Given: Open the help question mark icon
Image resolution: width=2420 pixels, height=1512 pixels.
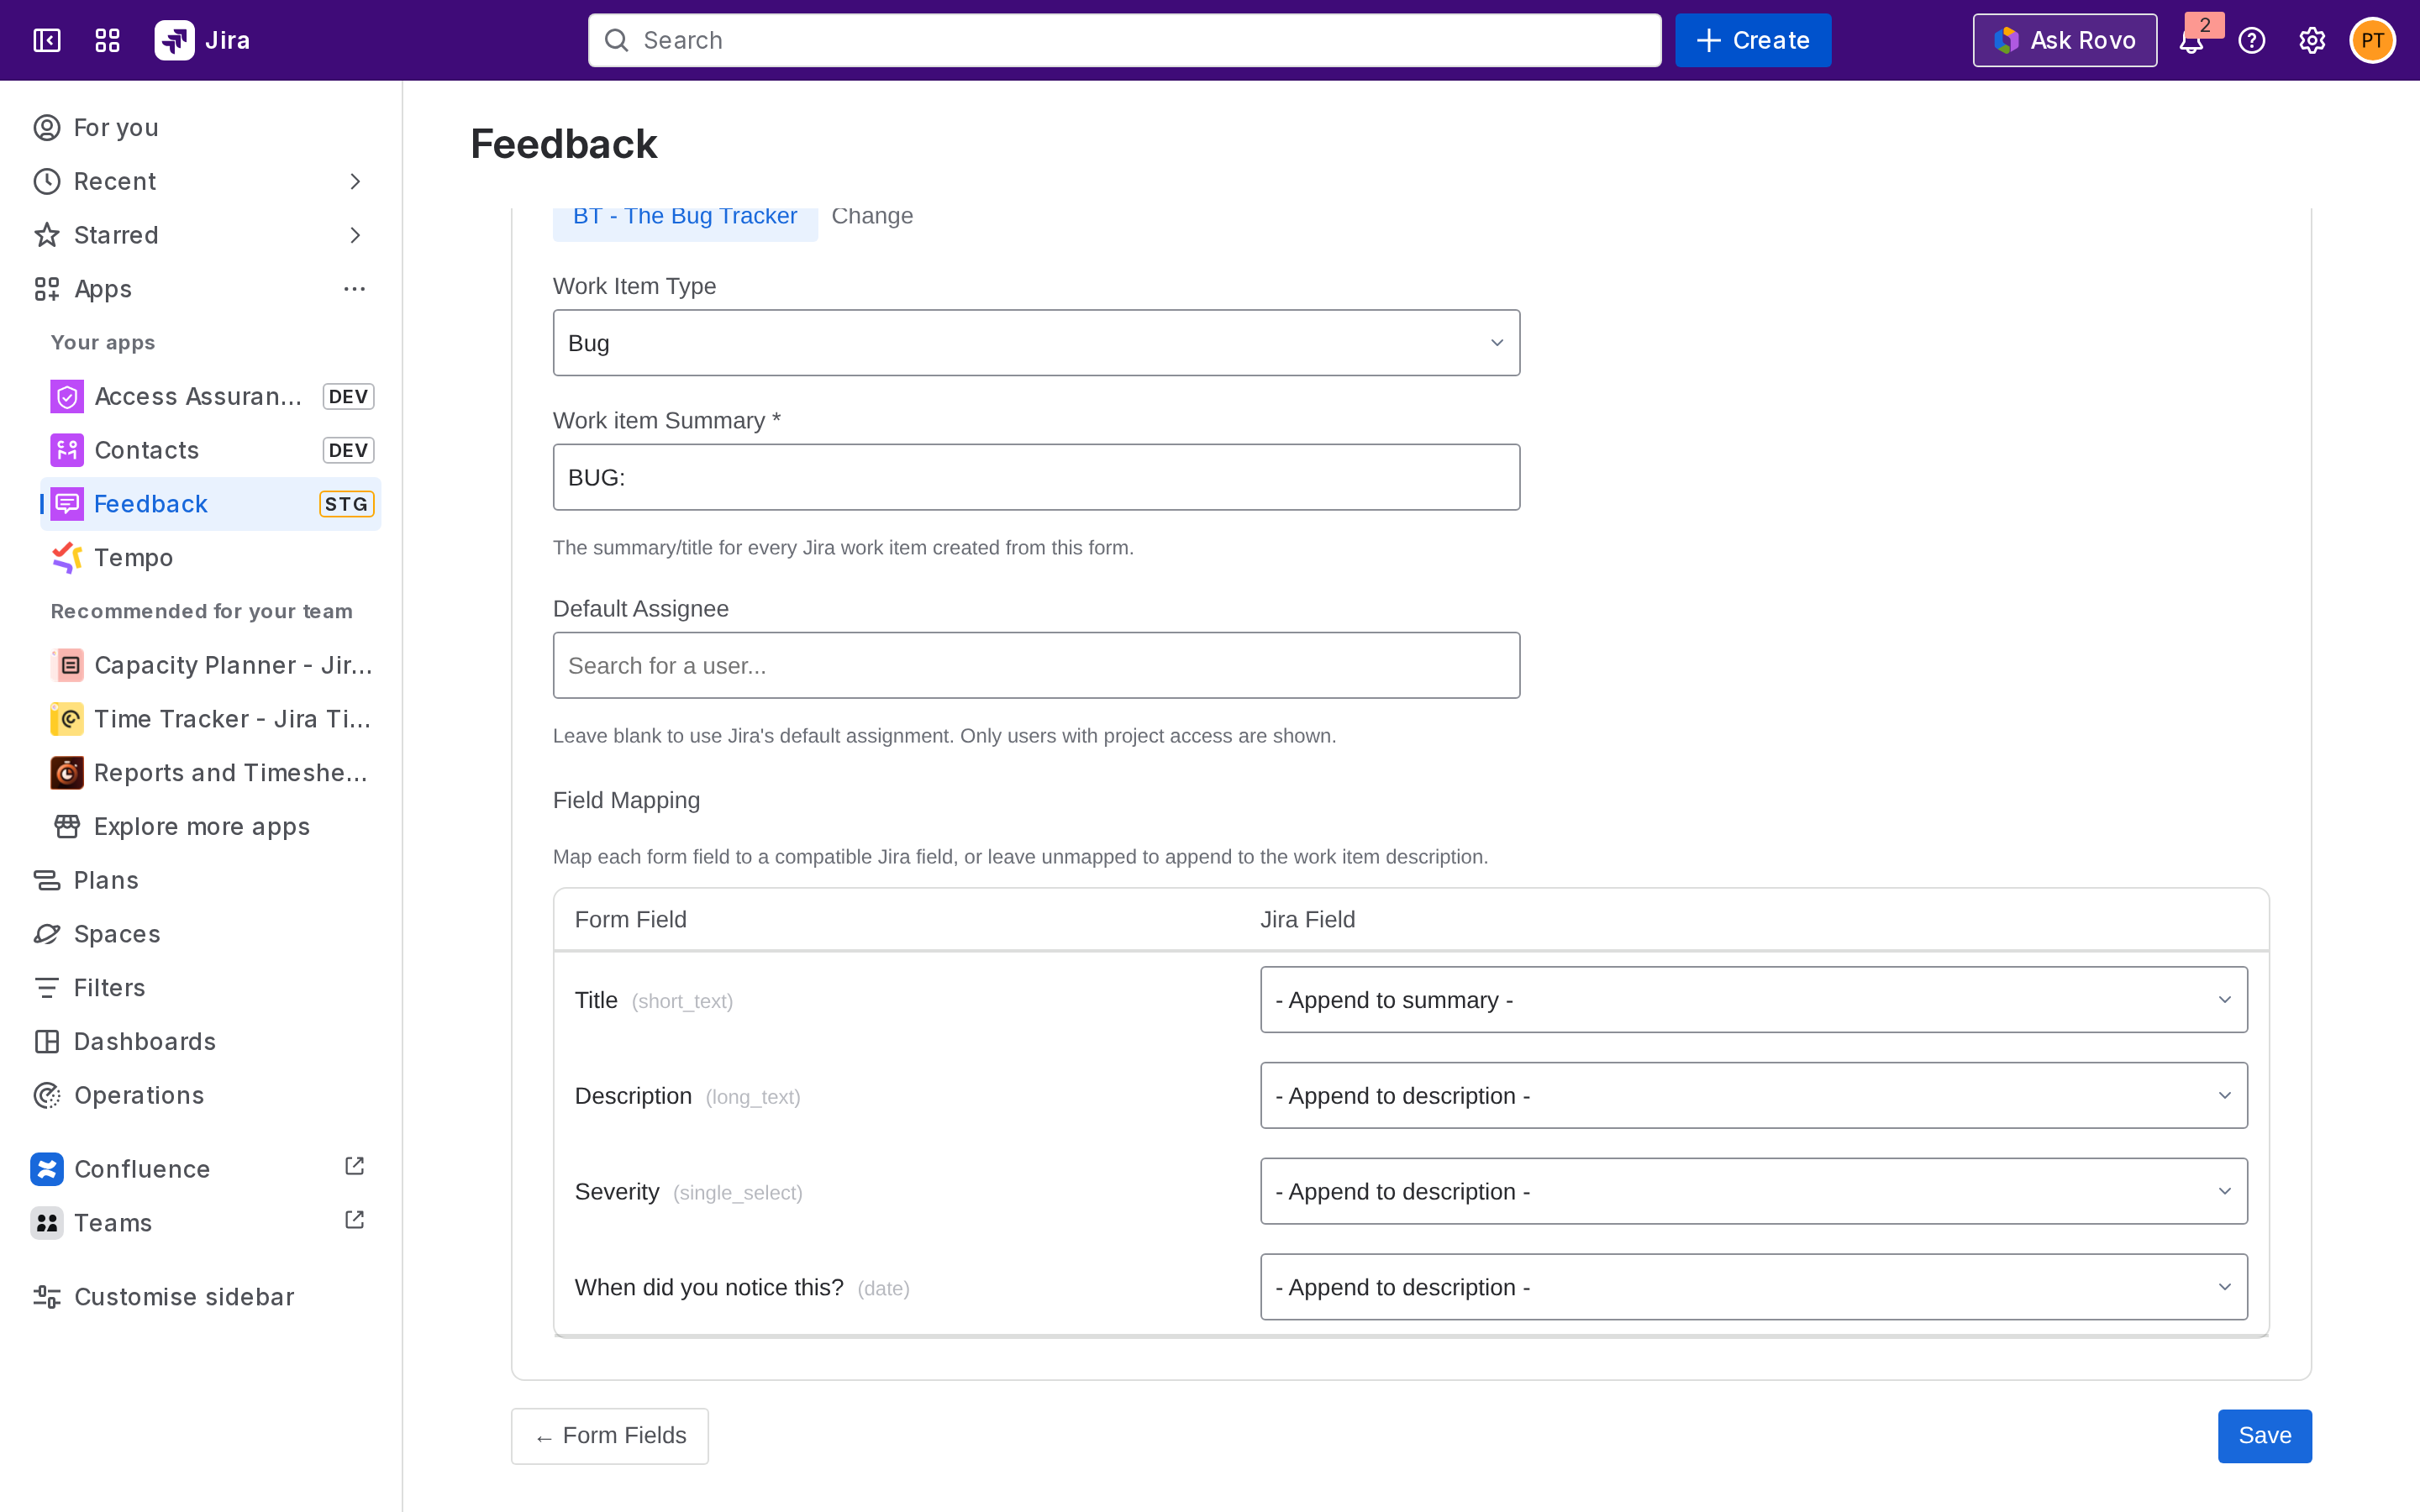Looking at the screenshot, I should (x=2252, y=40).
